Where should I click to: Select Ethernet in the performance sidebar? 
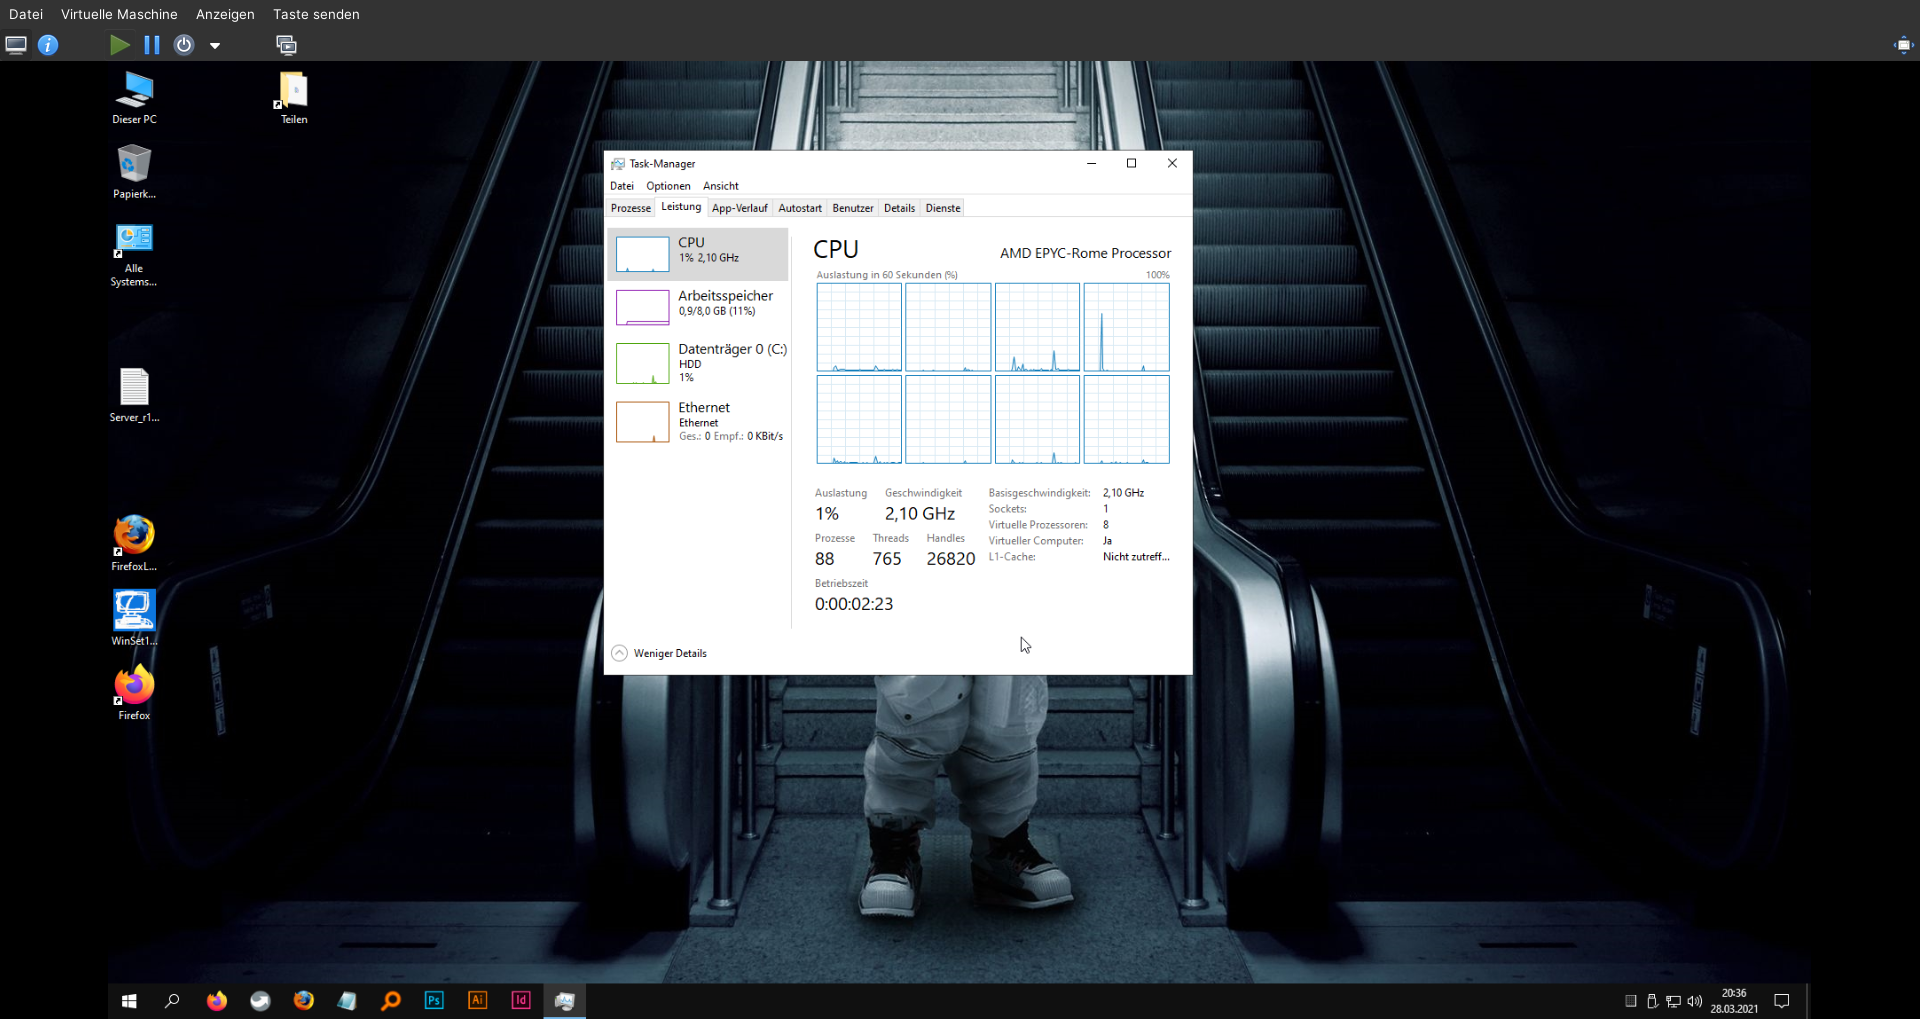pyautogui.click(x=698, y=421)
